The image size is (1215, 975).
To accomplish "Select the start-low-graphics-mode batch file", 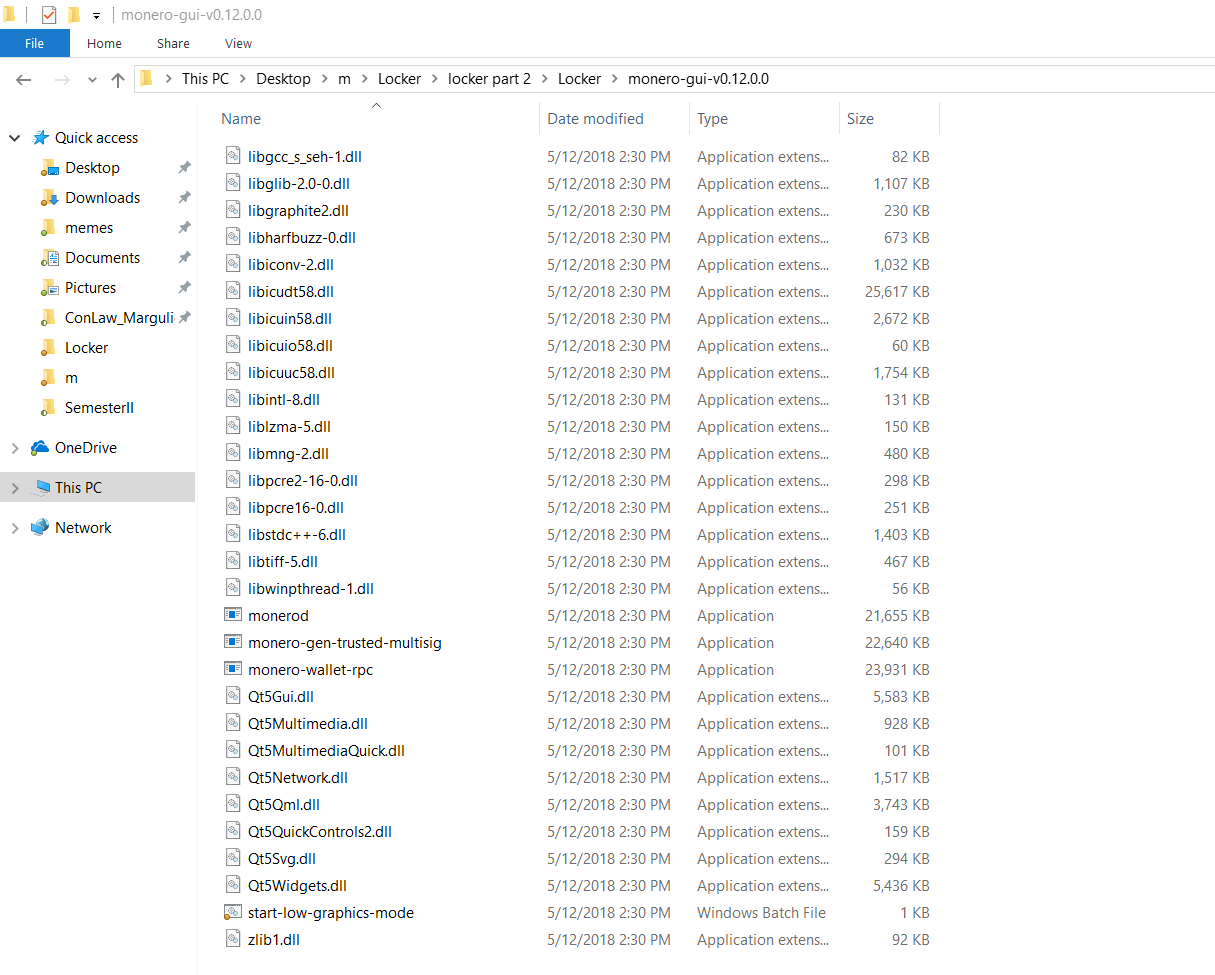I will 330,912.
